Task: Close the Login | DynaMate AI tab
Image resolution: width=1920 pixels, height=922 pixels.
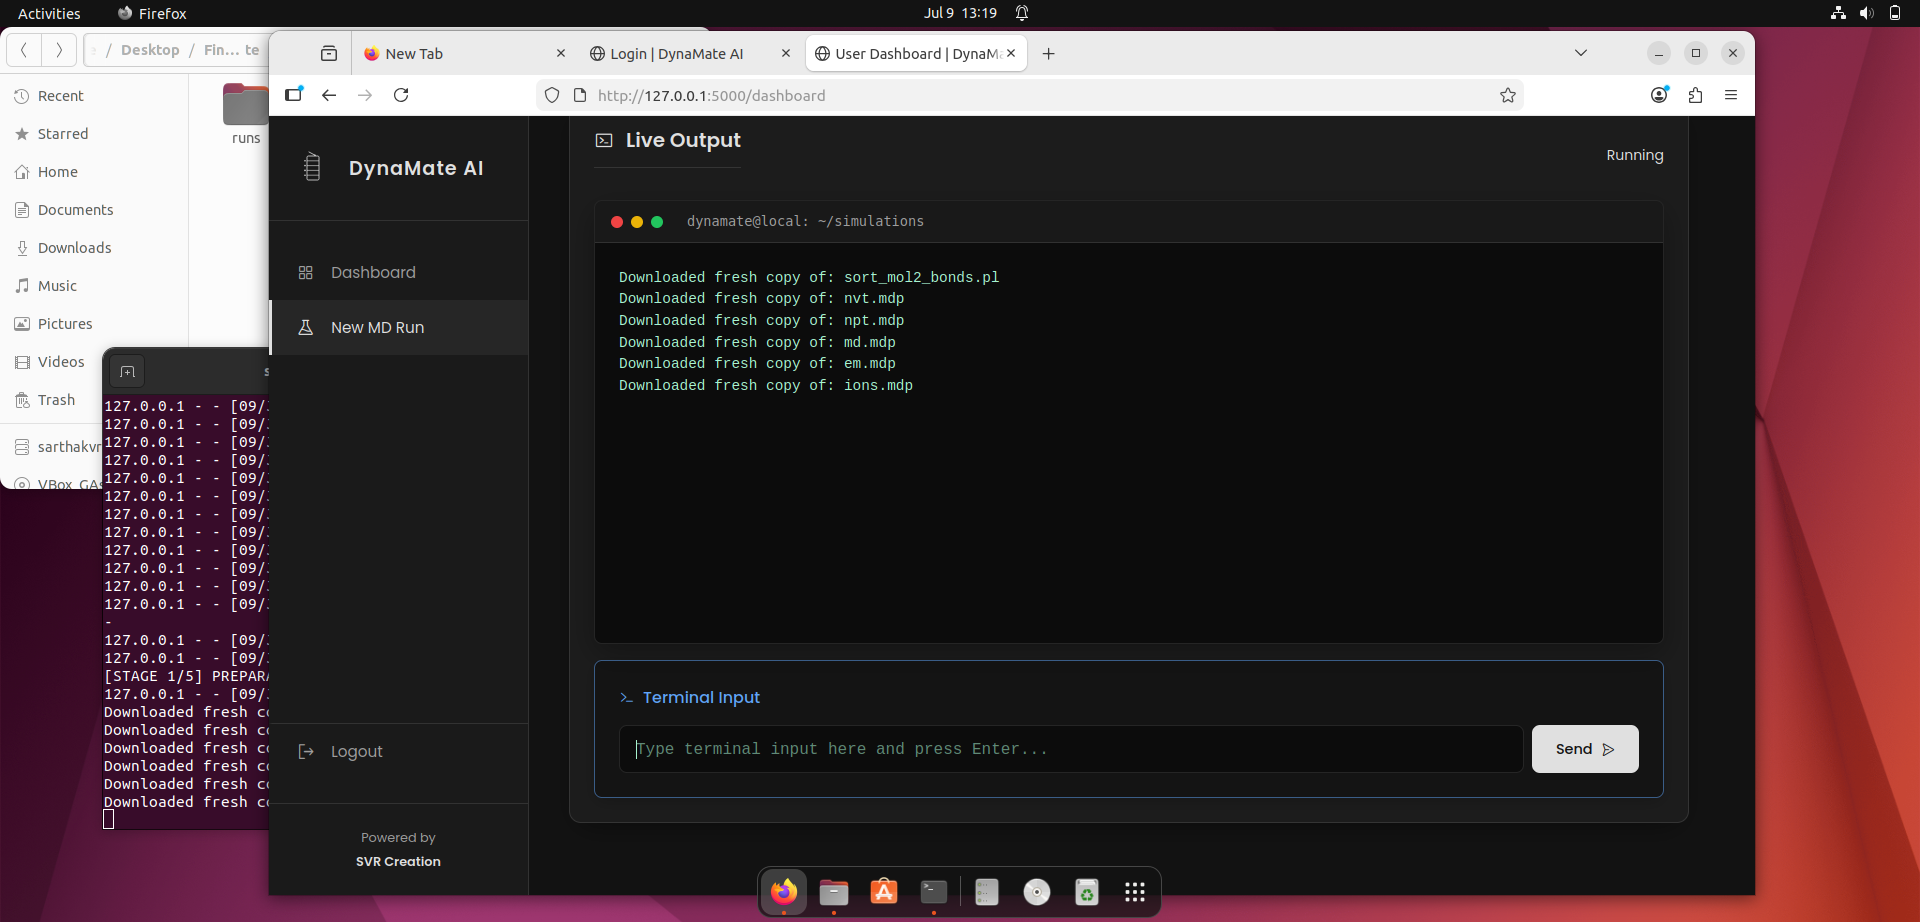Action: pos(786,54)
